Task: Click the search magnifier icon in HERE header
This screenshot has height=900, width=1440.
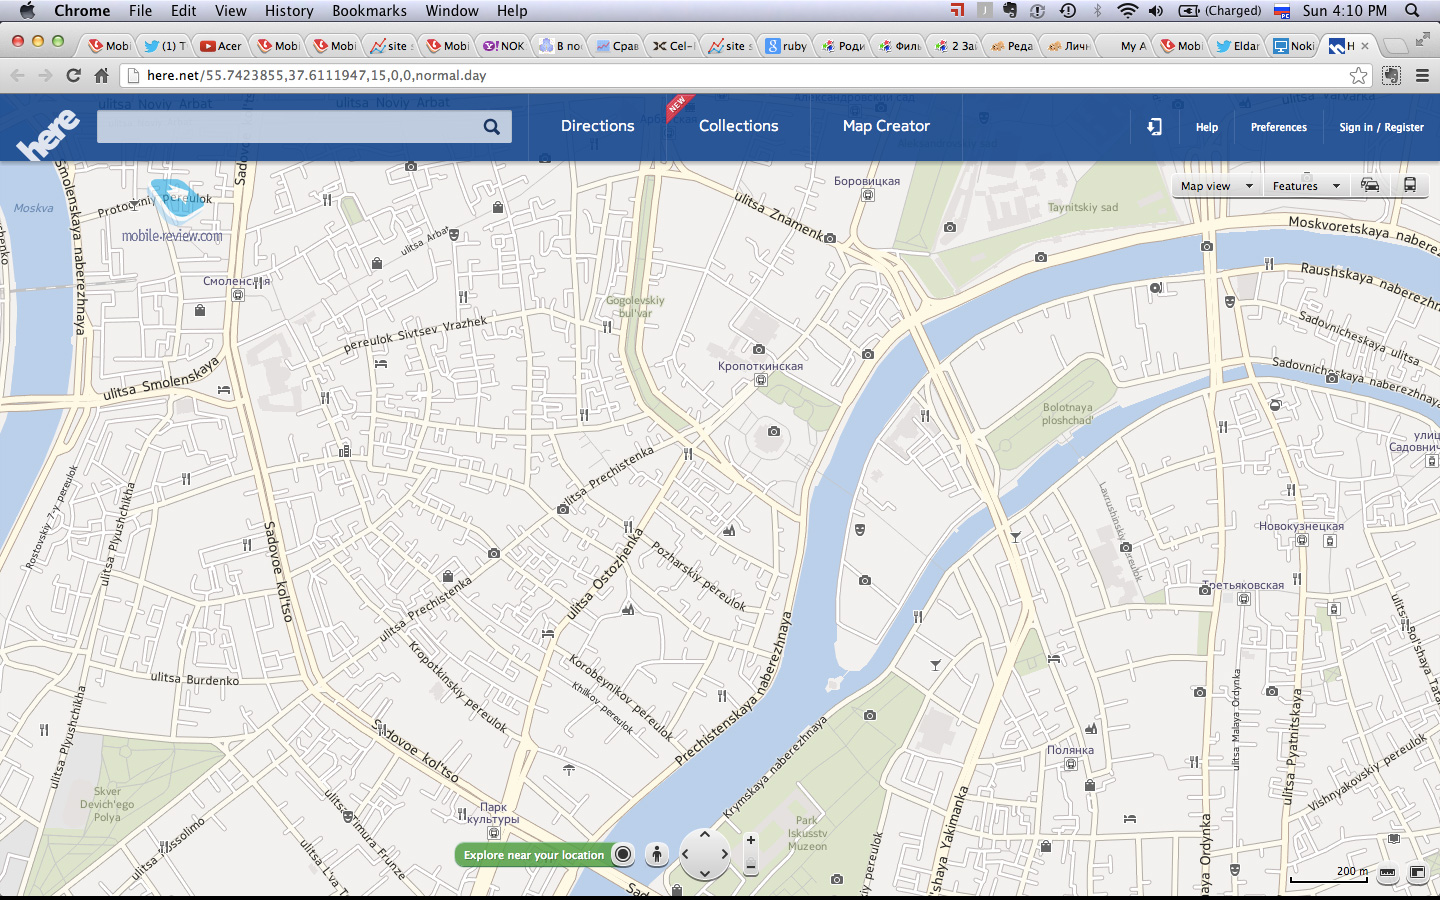Action: [x=491, y=126]
